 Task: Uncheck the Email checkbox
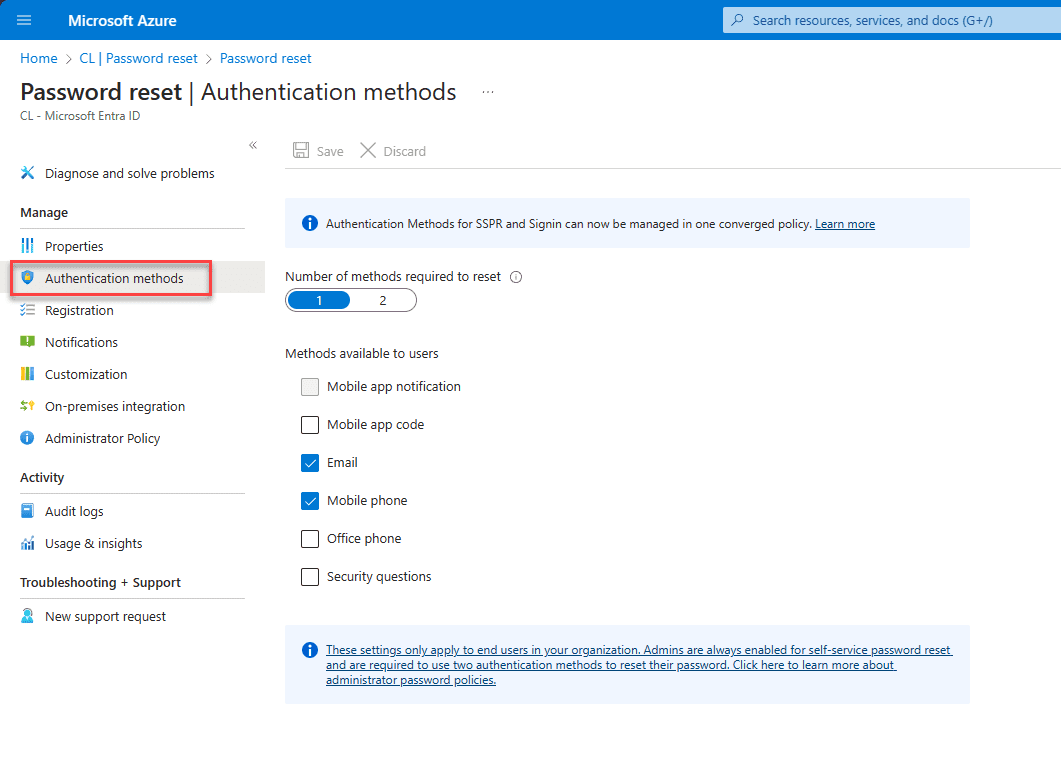pyautogui.click(x=310, y=462)
